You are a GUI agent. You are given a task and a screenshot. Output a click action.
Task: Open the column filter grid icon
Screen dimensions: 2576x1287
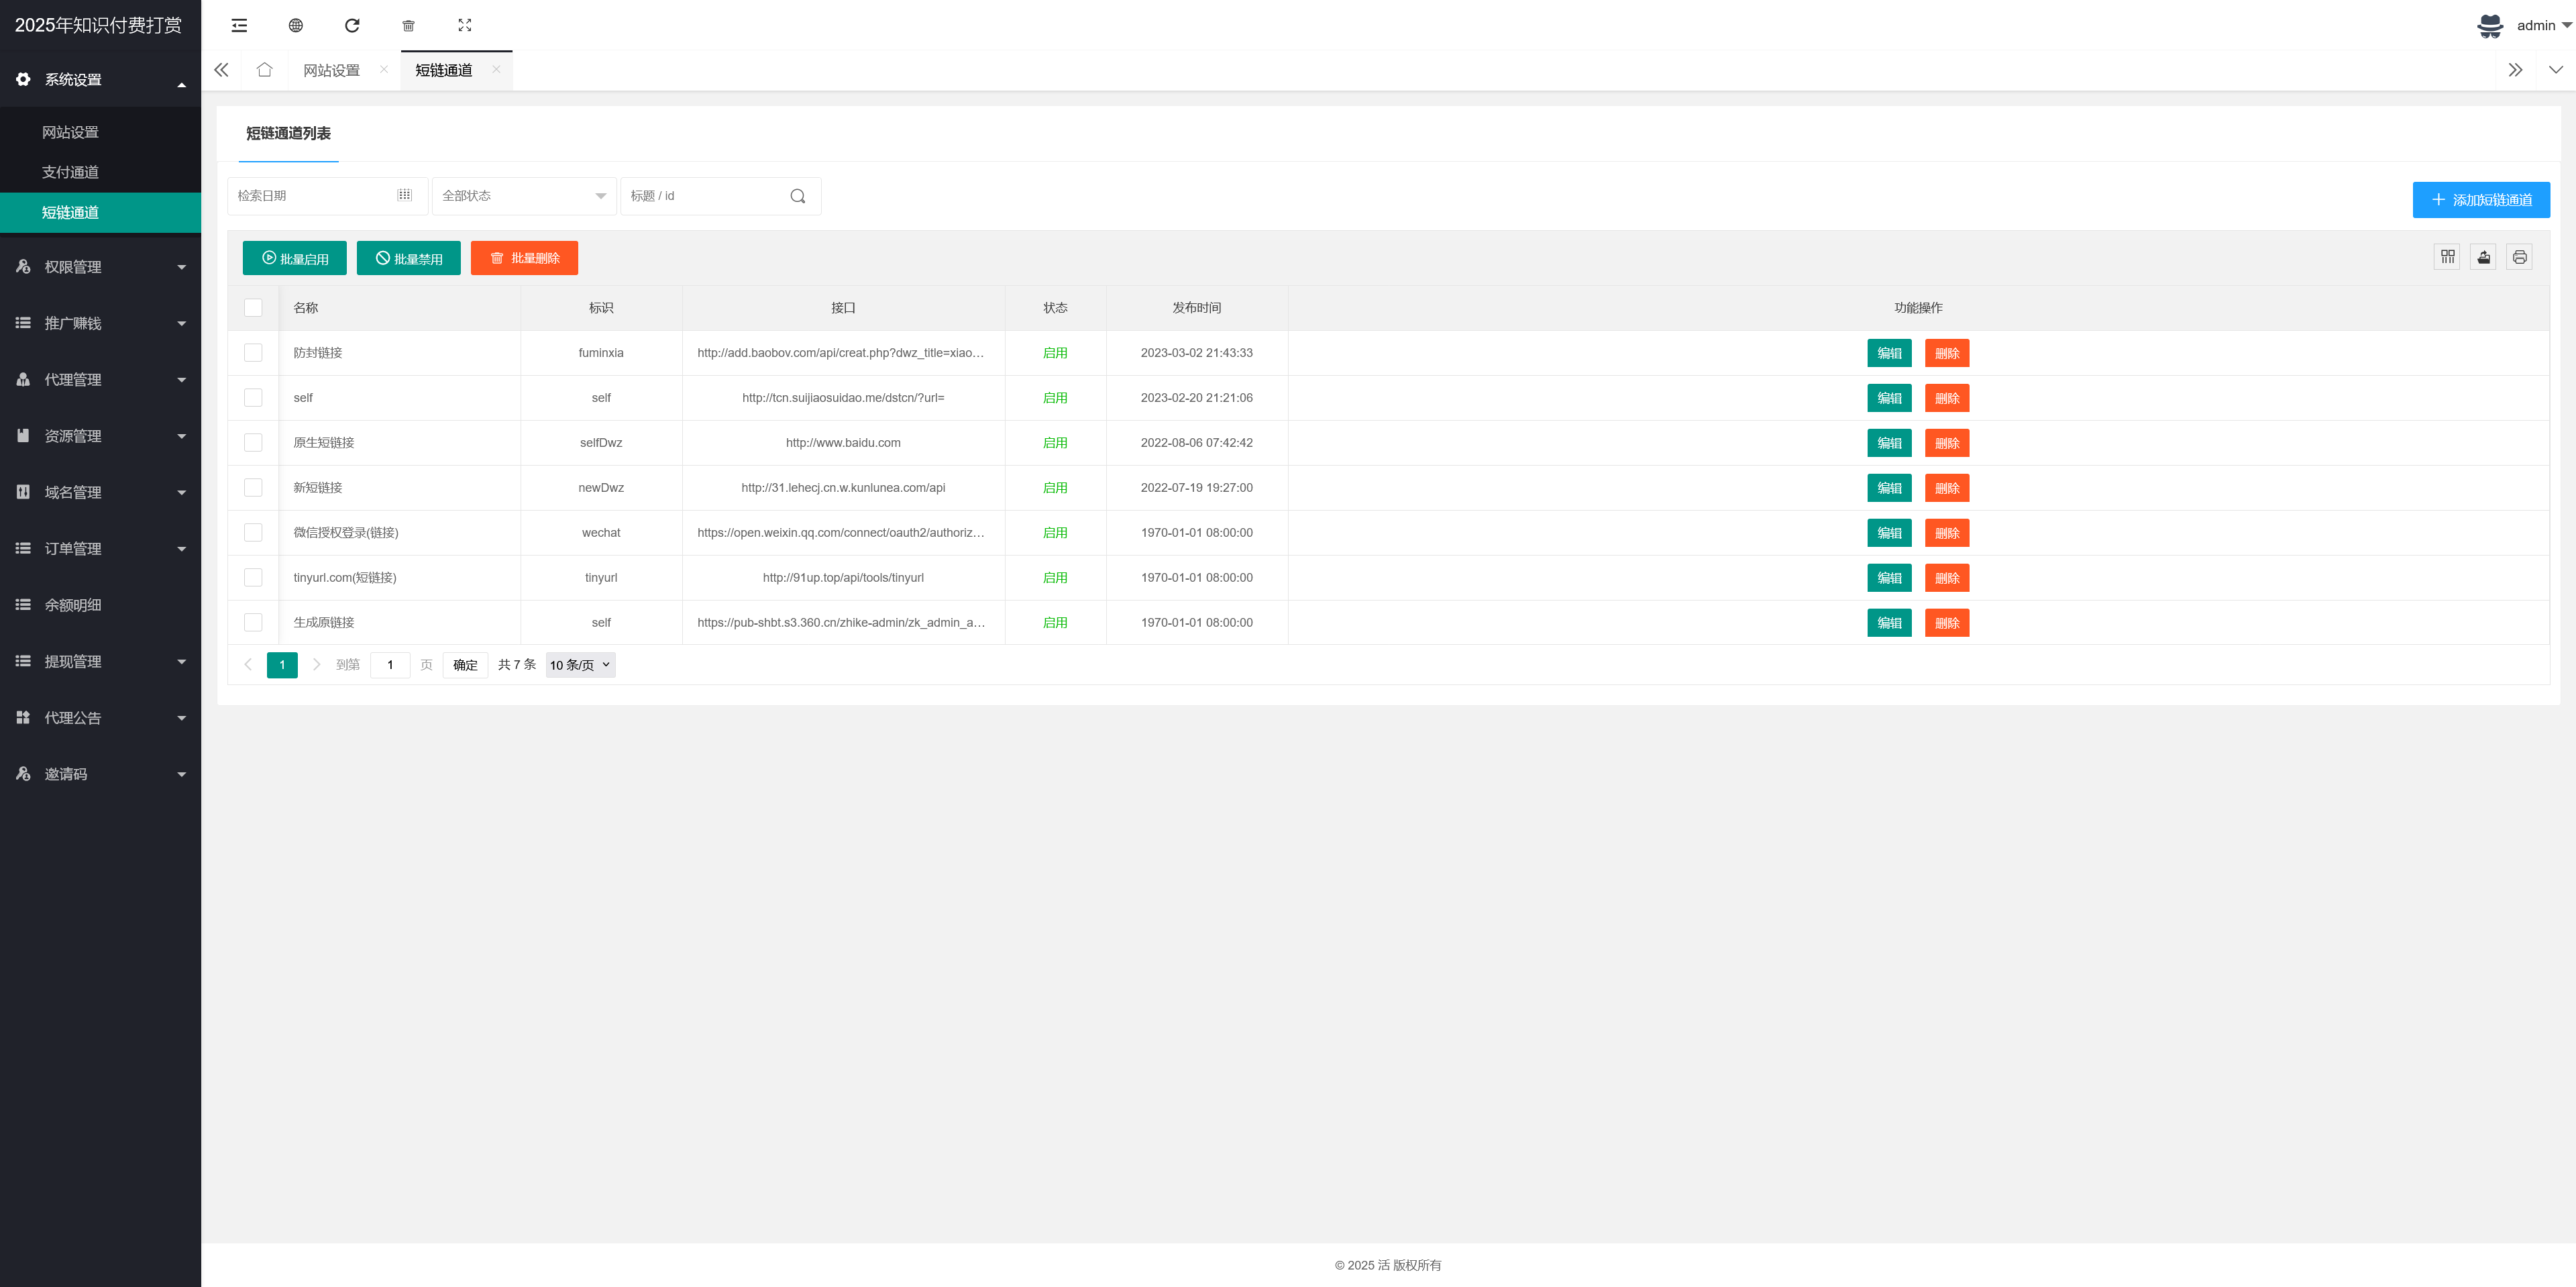tap(2447, 257)
